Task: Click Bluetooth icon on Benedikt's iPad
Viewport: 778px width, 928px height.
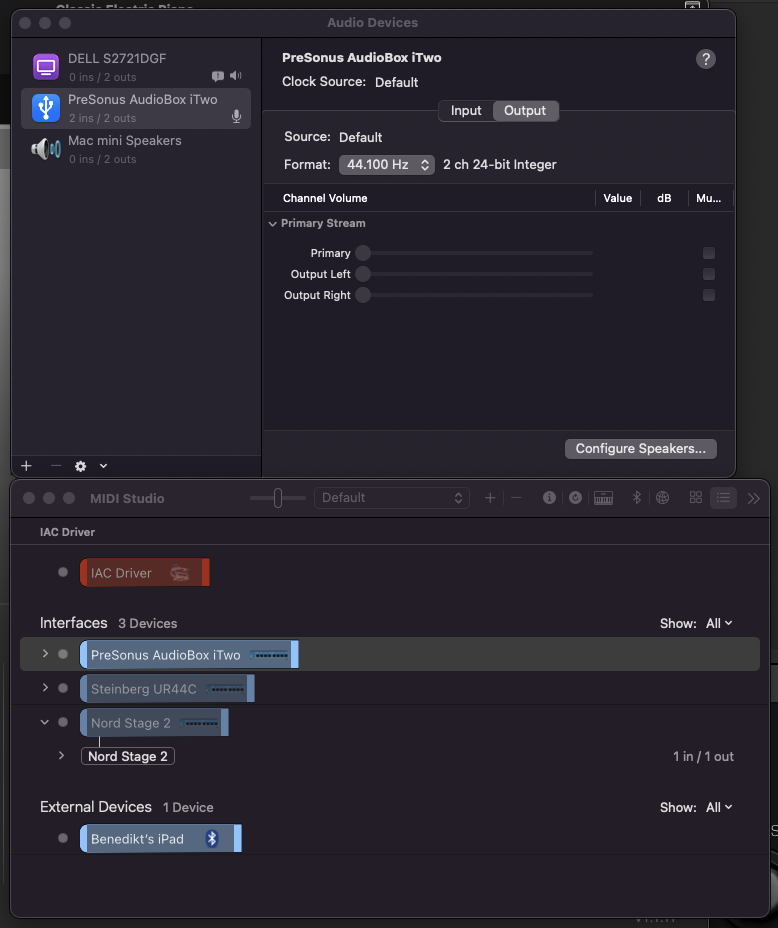Action: tap(212, 839)
